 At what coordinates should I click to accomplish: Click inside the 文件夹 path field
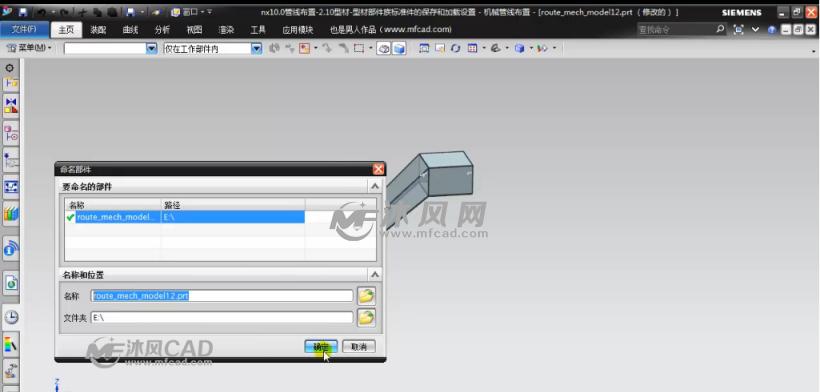[222, 317]
